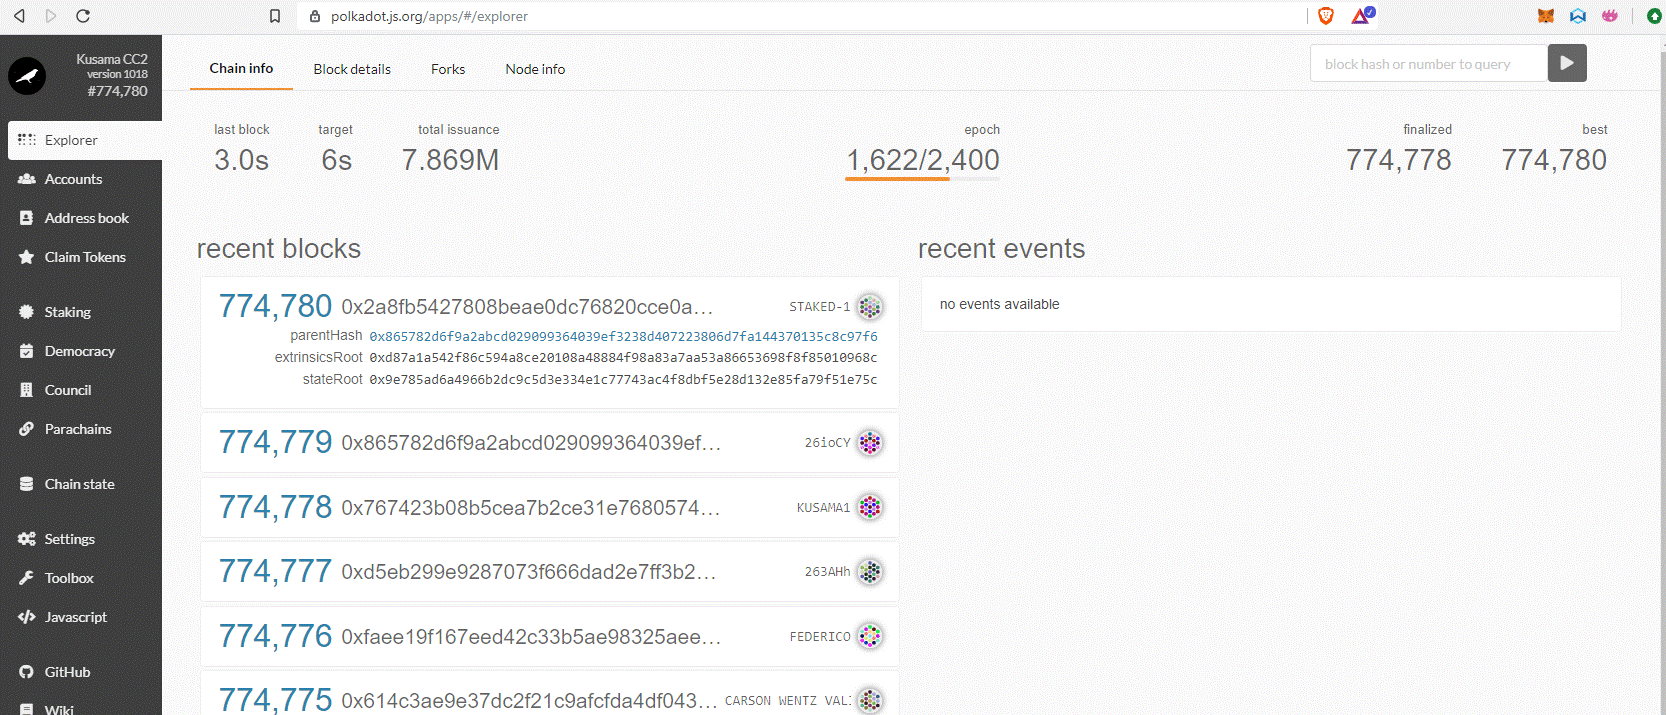
Task: Open Explorer in the sidebar
Action: tap(85, 140)
